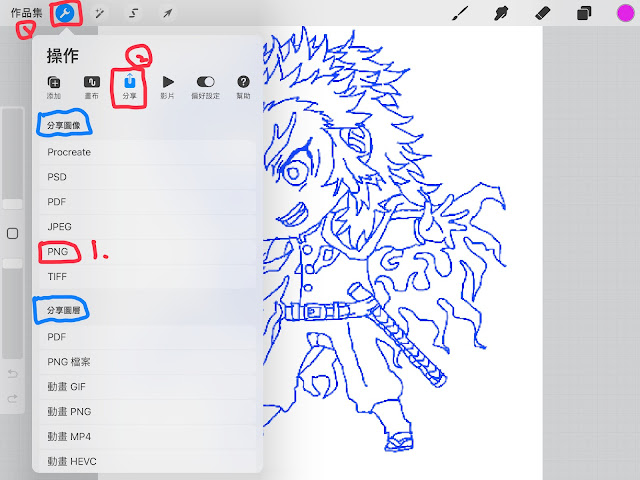
Task: Tap the blue line drawing on canvas
Action: tap(384, 239)
